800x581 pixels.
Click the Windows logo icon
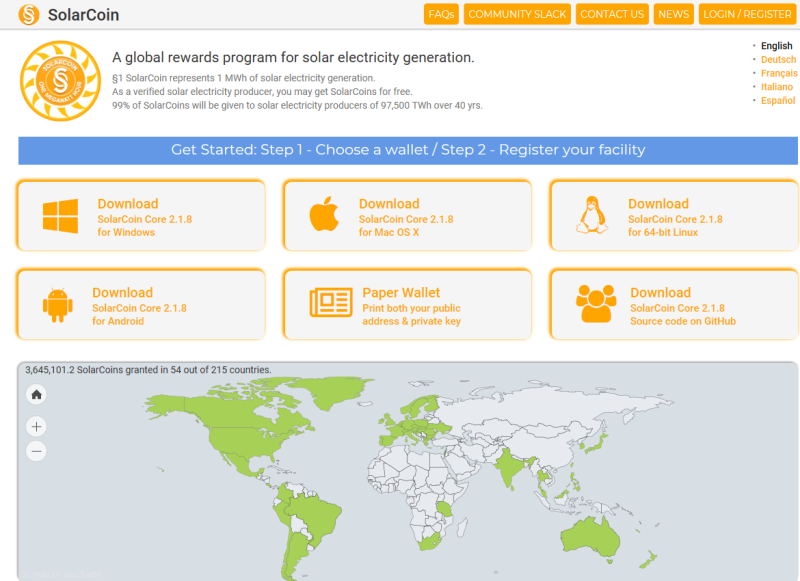click(60, 216)
